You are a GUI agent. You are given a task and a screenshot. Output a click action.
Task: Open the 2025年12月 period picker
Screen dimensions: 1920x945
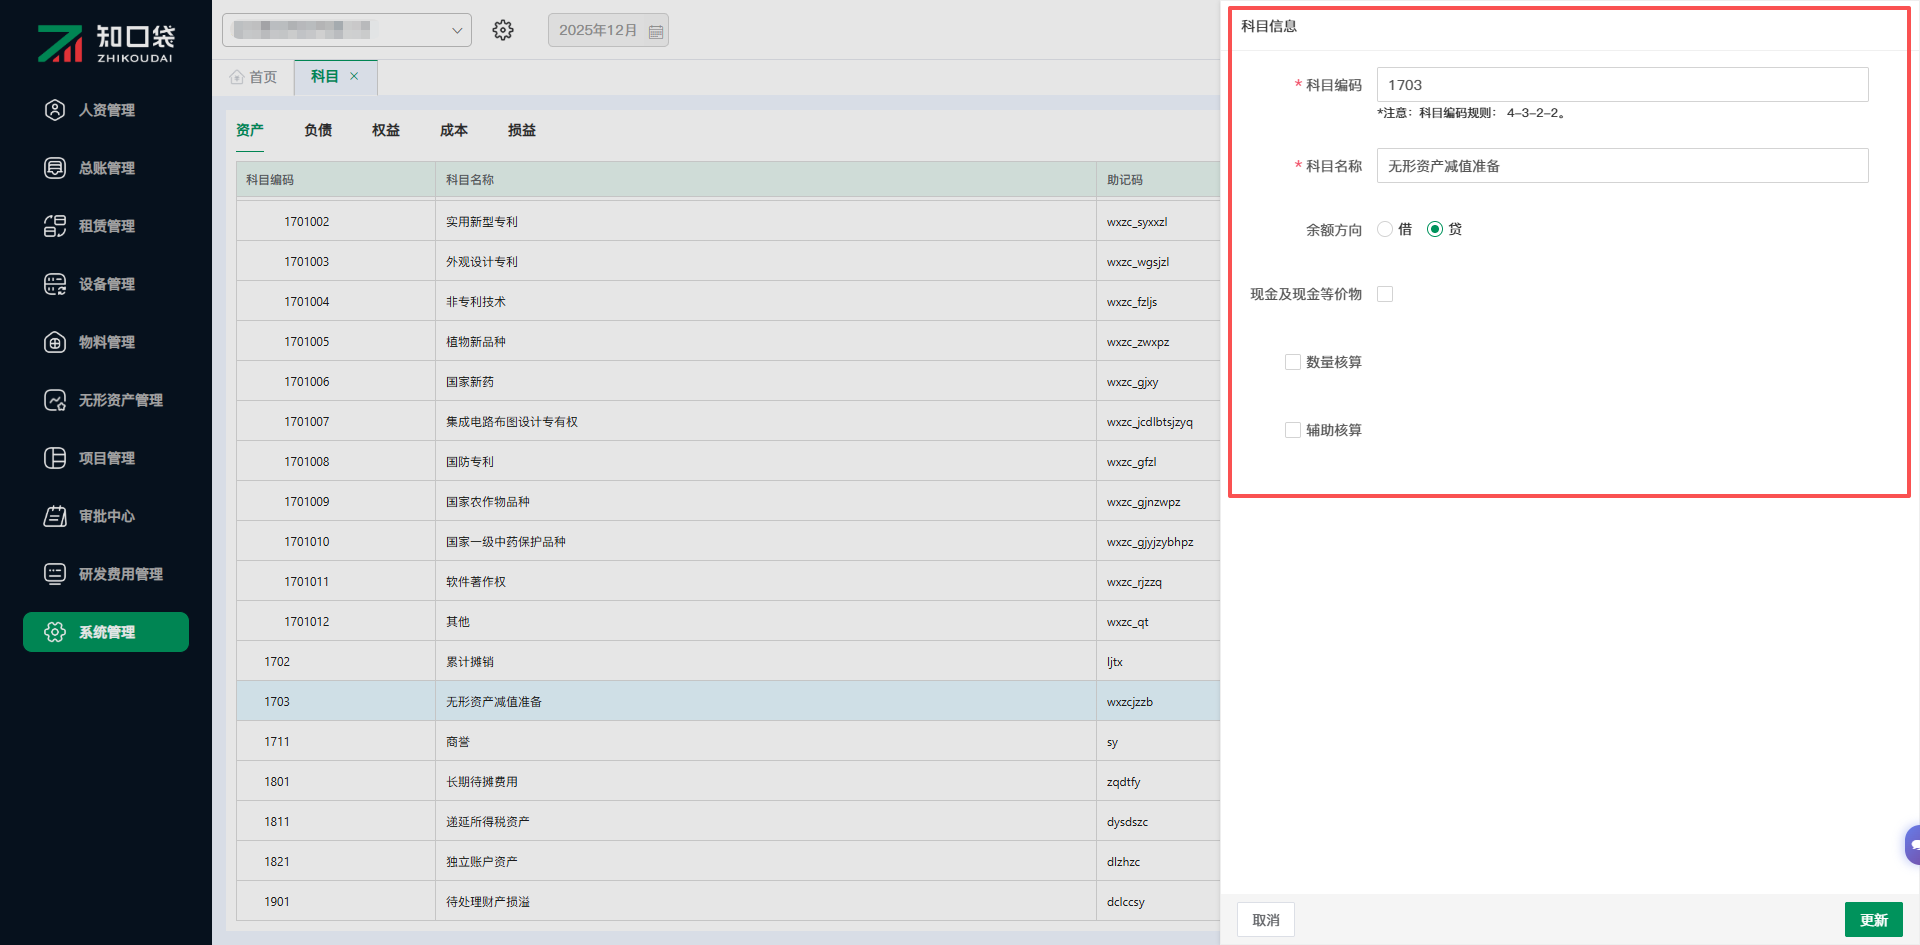(x=608, y=30)
